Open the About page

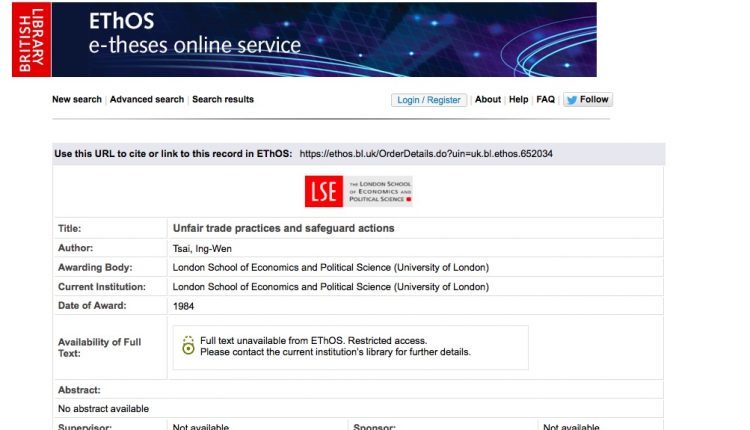coord(488,100)
